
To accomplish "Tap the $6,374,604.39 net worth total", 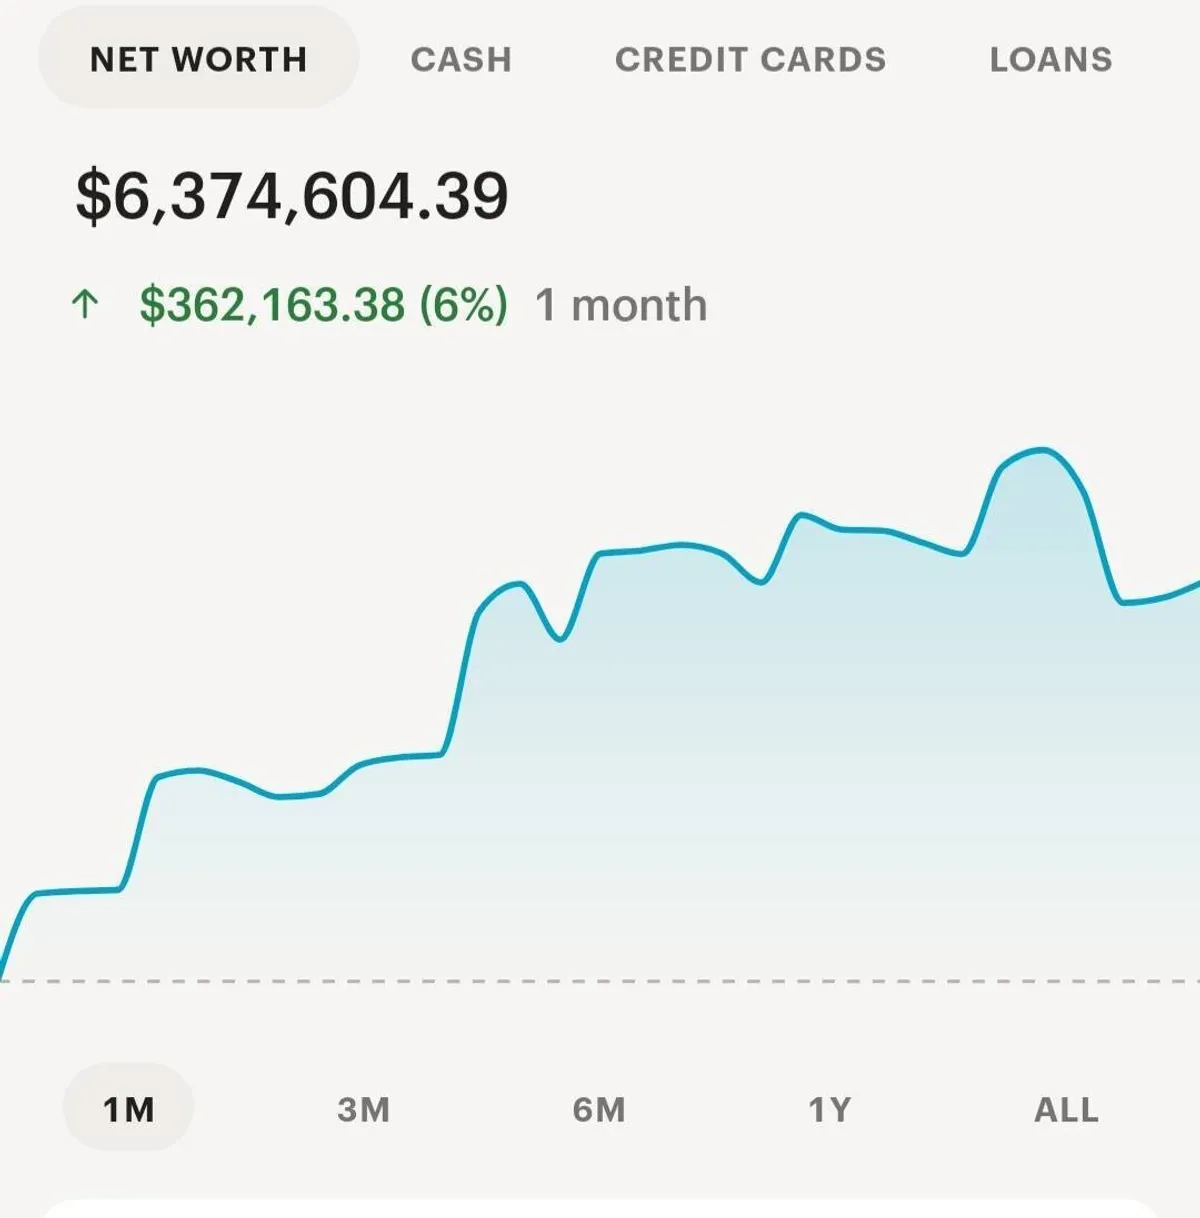I will click(x=292, y=196).
